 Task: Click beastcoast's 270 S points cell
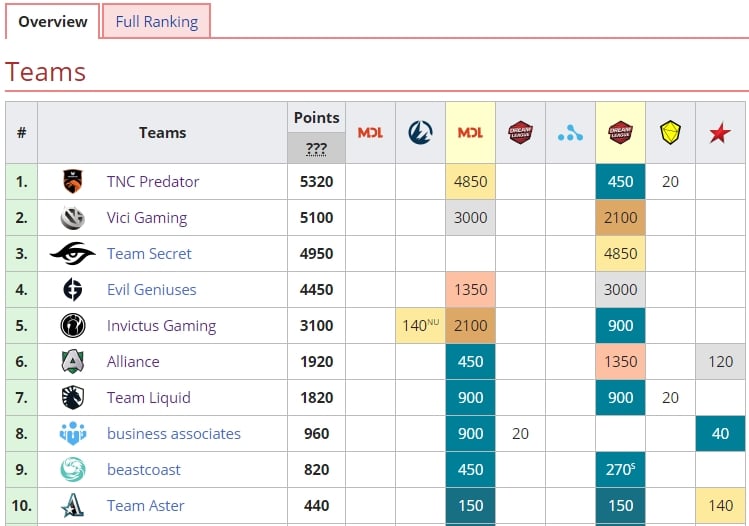click(620, 470)
